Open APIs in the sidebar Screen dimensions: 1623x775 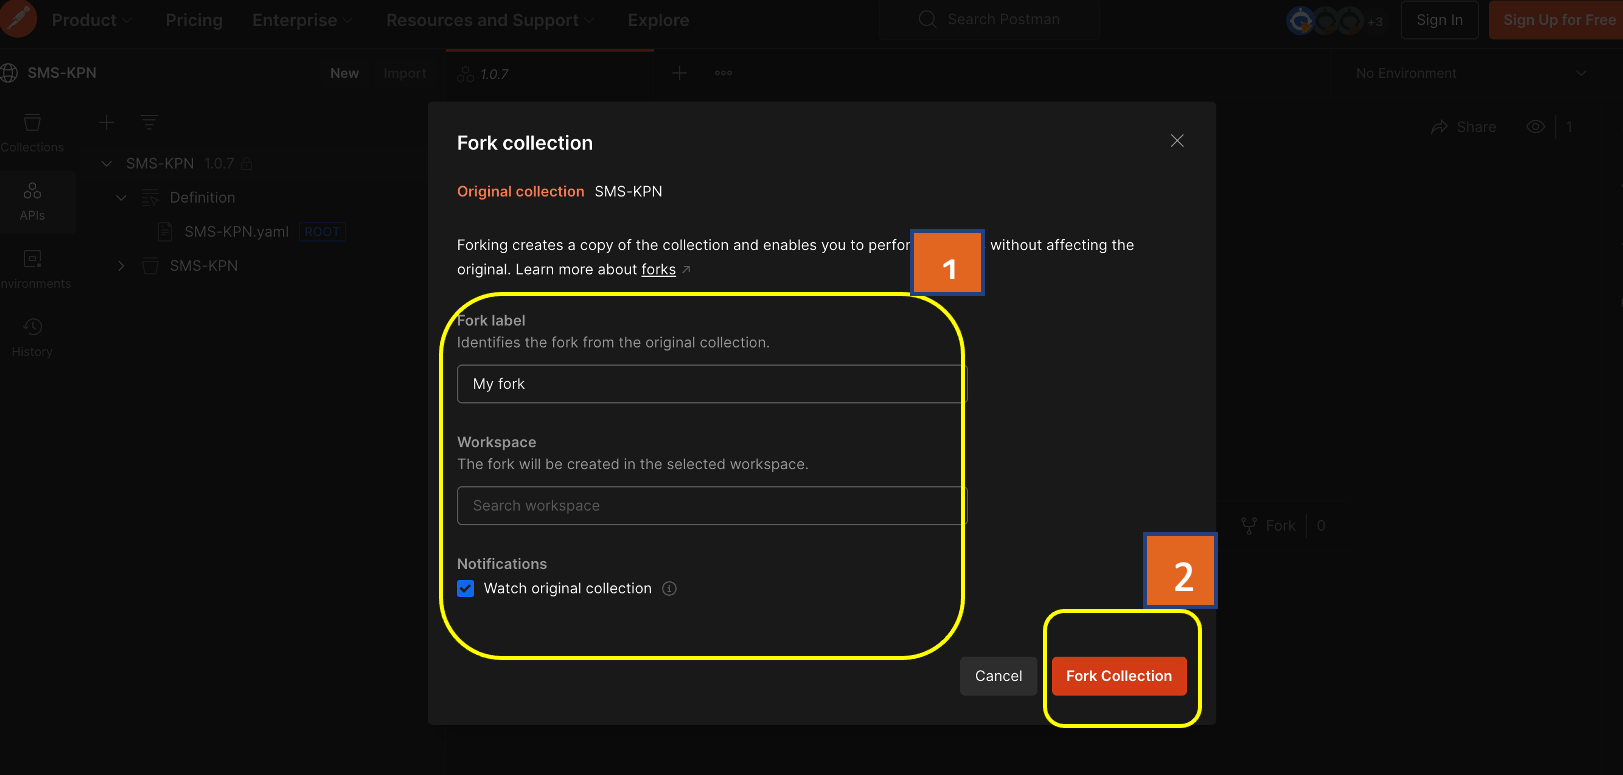tap(32, 201)
